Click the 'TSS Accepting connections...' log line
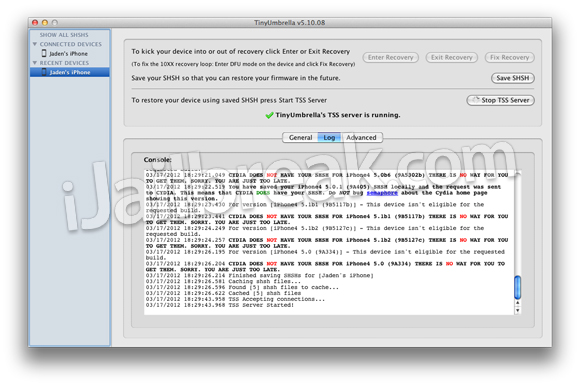The image size is (580, 386). coord(235,299)
